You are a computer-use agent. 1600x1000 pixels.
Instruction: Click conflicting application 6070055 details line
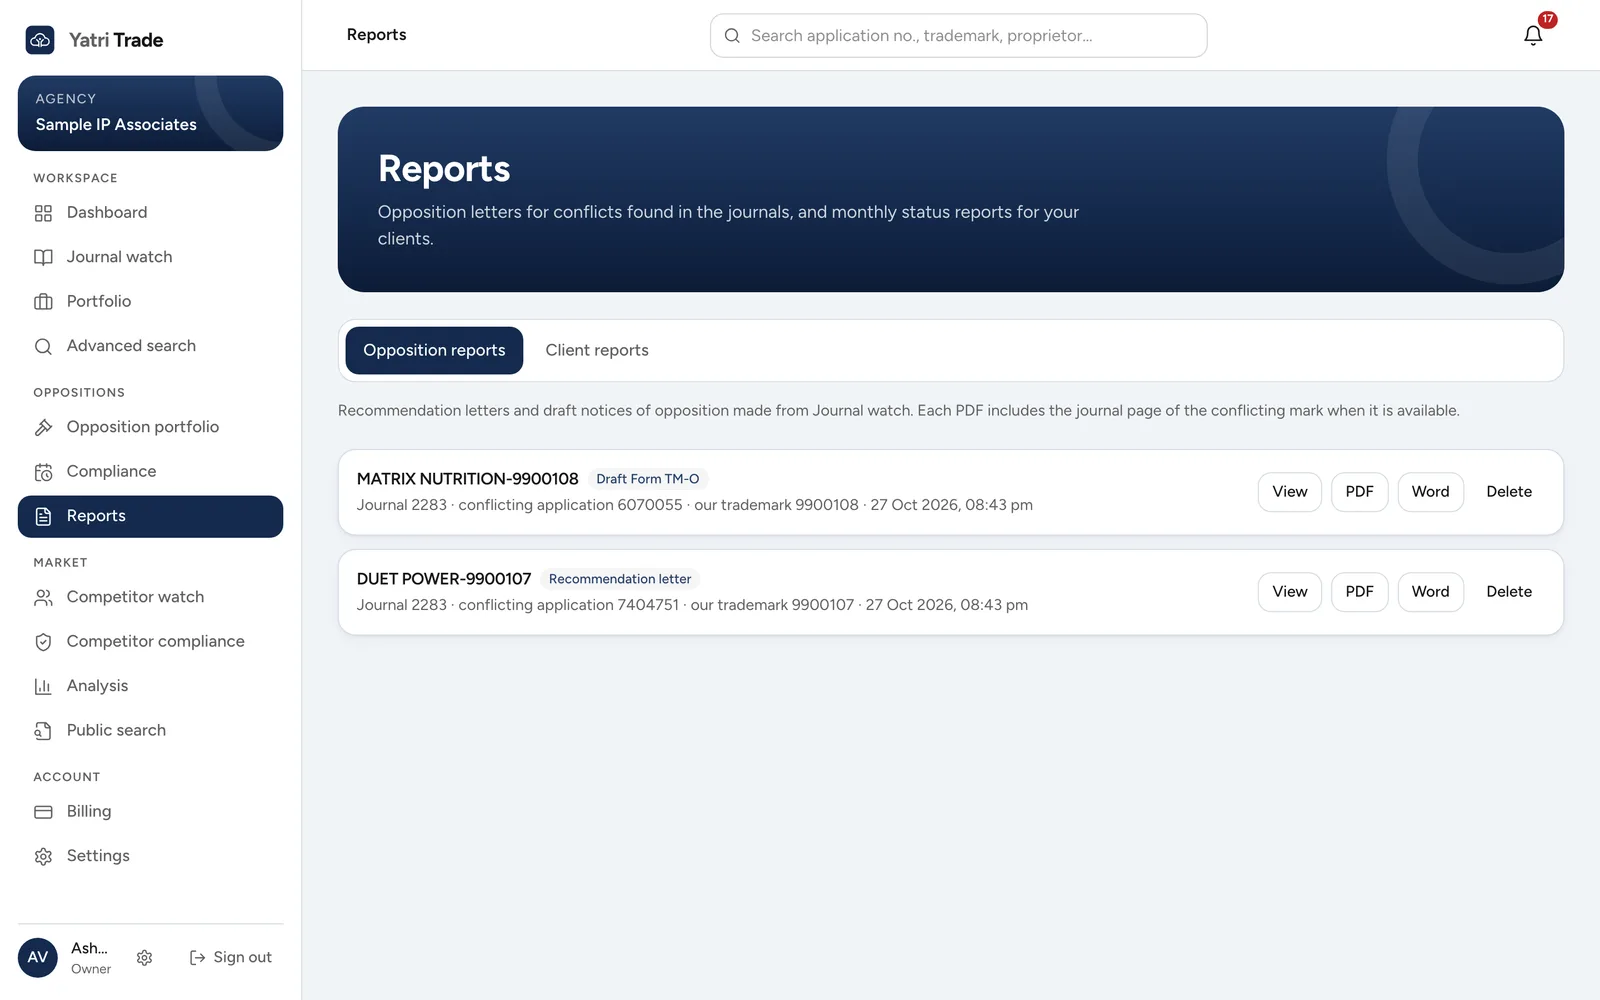coord(695,505)
